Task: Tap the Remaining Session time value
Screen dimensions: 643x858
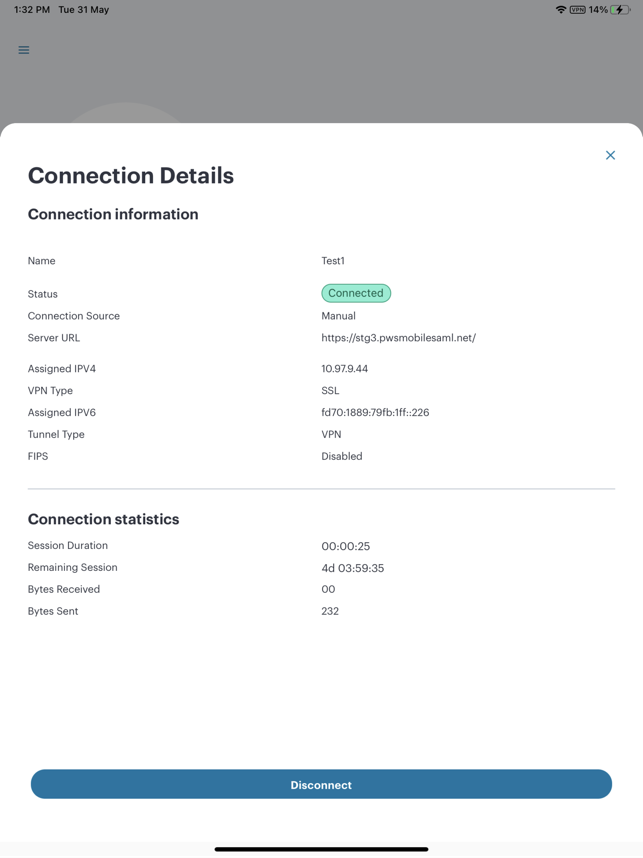Action: tap(352, 568)
